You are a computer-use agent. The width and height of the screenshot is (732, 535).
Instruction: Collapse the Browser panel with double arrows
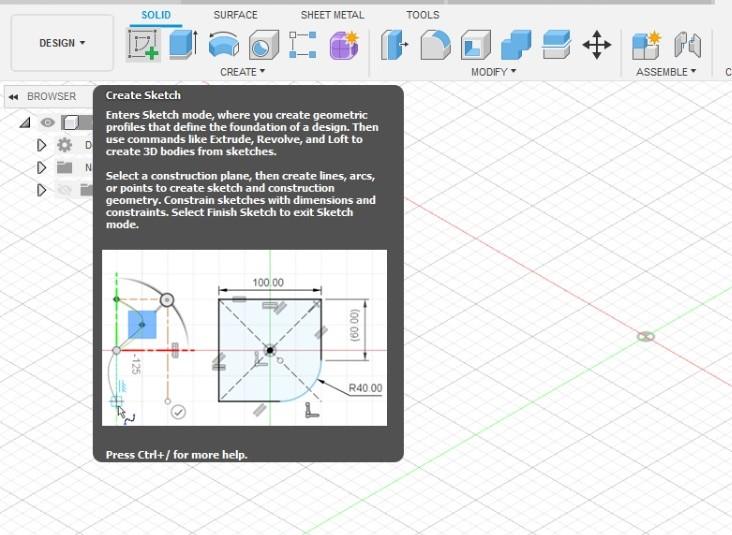coord(13,97)
